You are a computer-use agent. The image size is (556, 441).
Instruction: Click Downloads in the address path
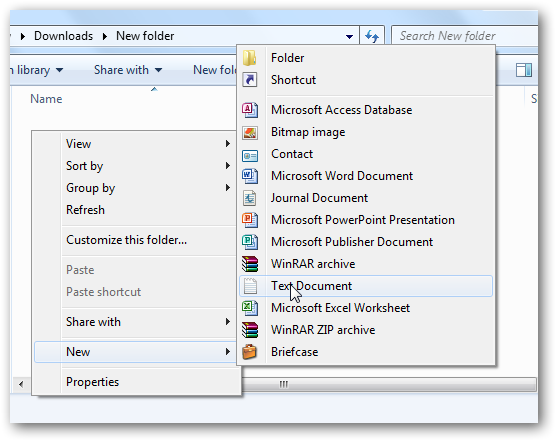pyautogui.click(x=63, y=36)
